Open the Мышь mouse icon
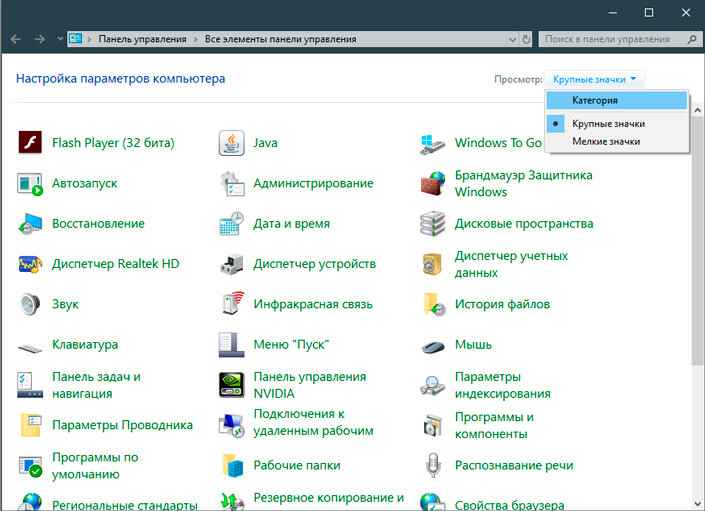Image resolution: width=705 pixels, height=511 pixels. coord(433,347)
